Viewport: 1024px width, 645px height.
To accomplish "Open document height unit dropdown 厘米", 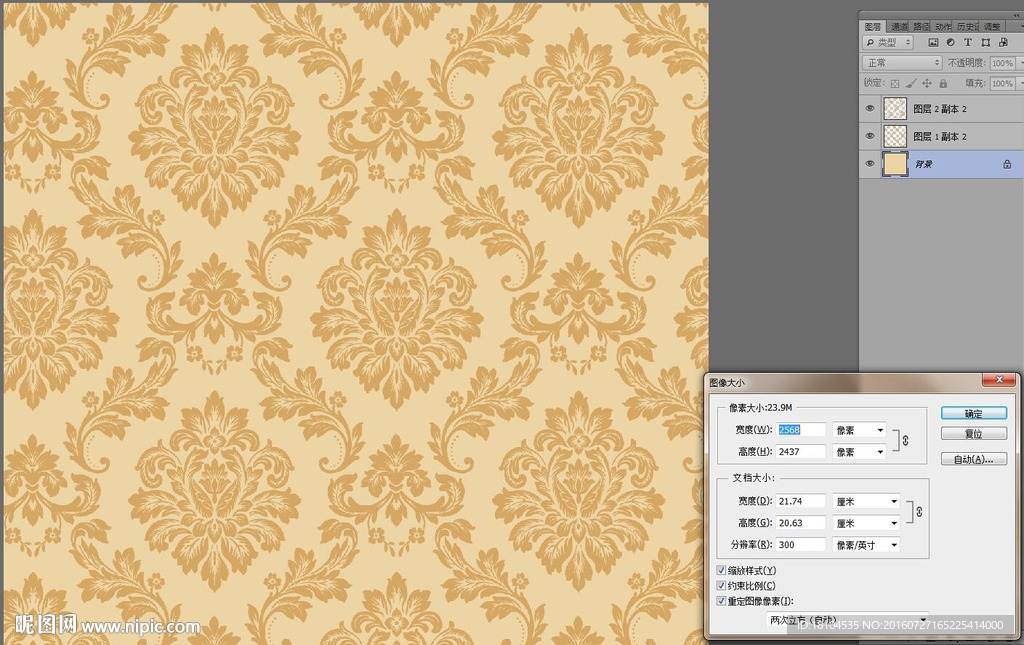I will click(866, 523).
